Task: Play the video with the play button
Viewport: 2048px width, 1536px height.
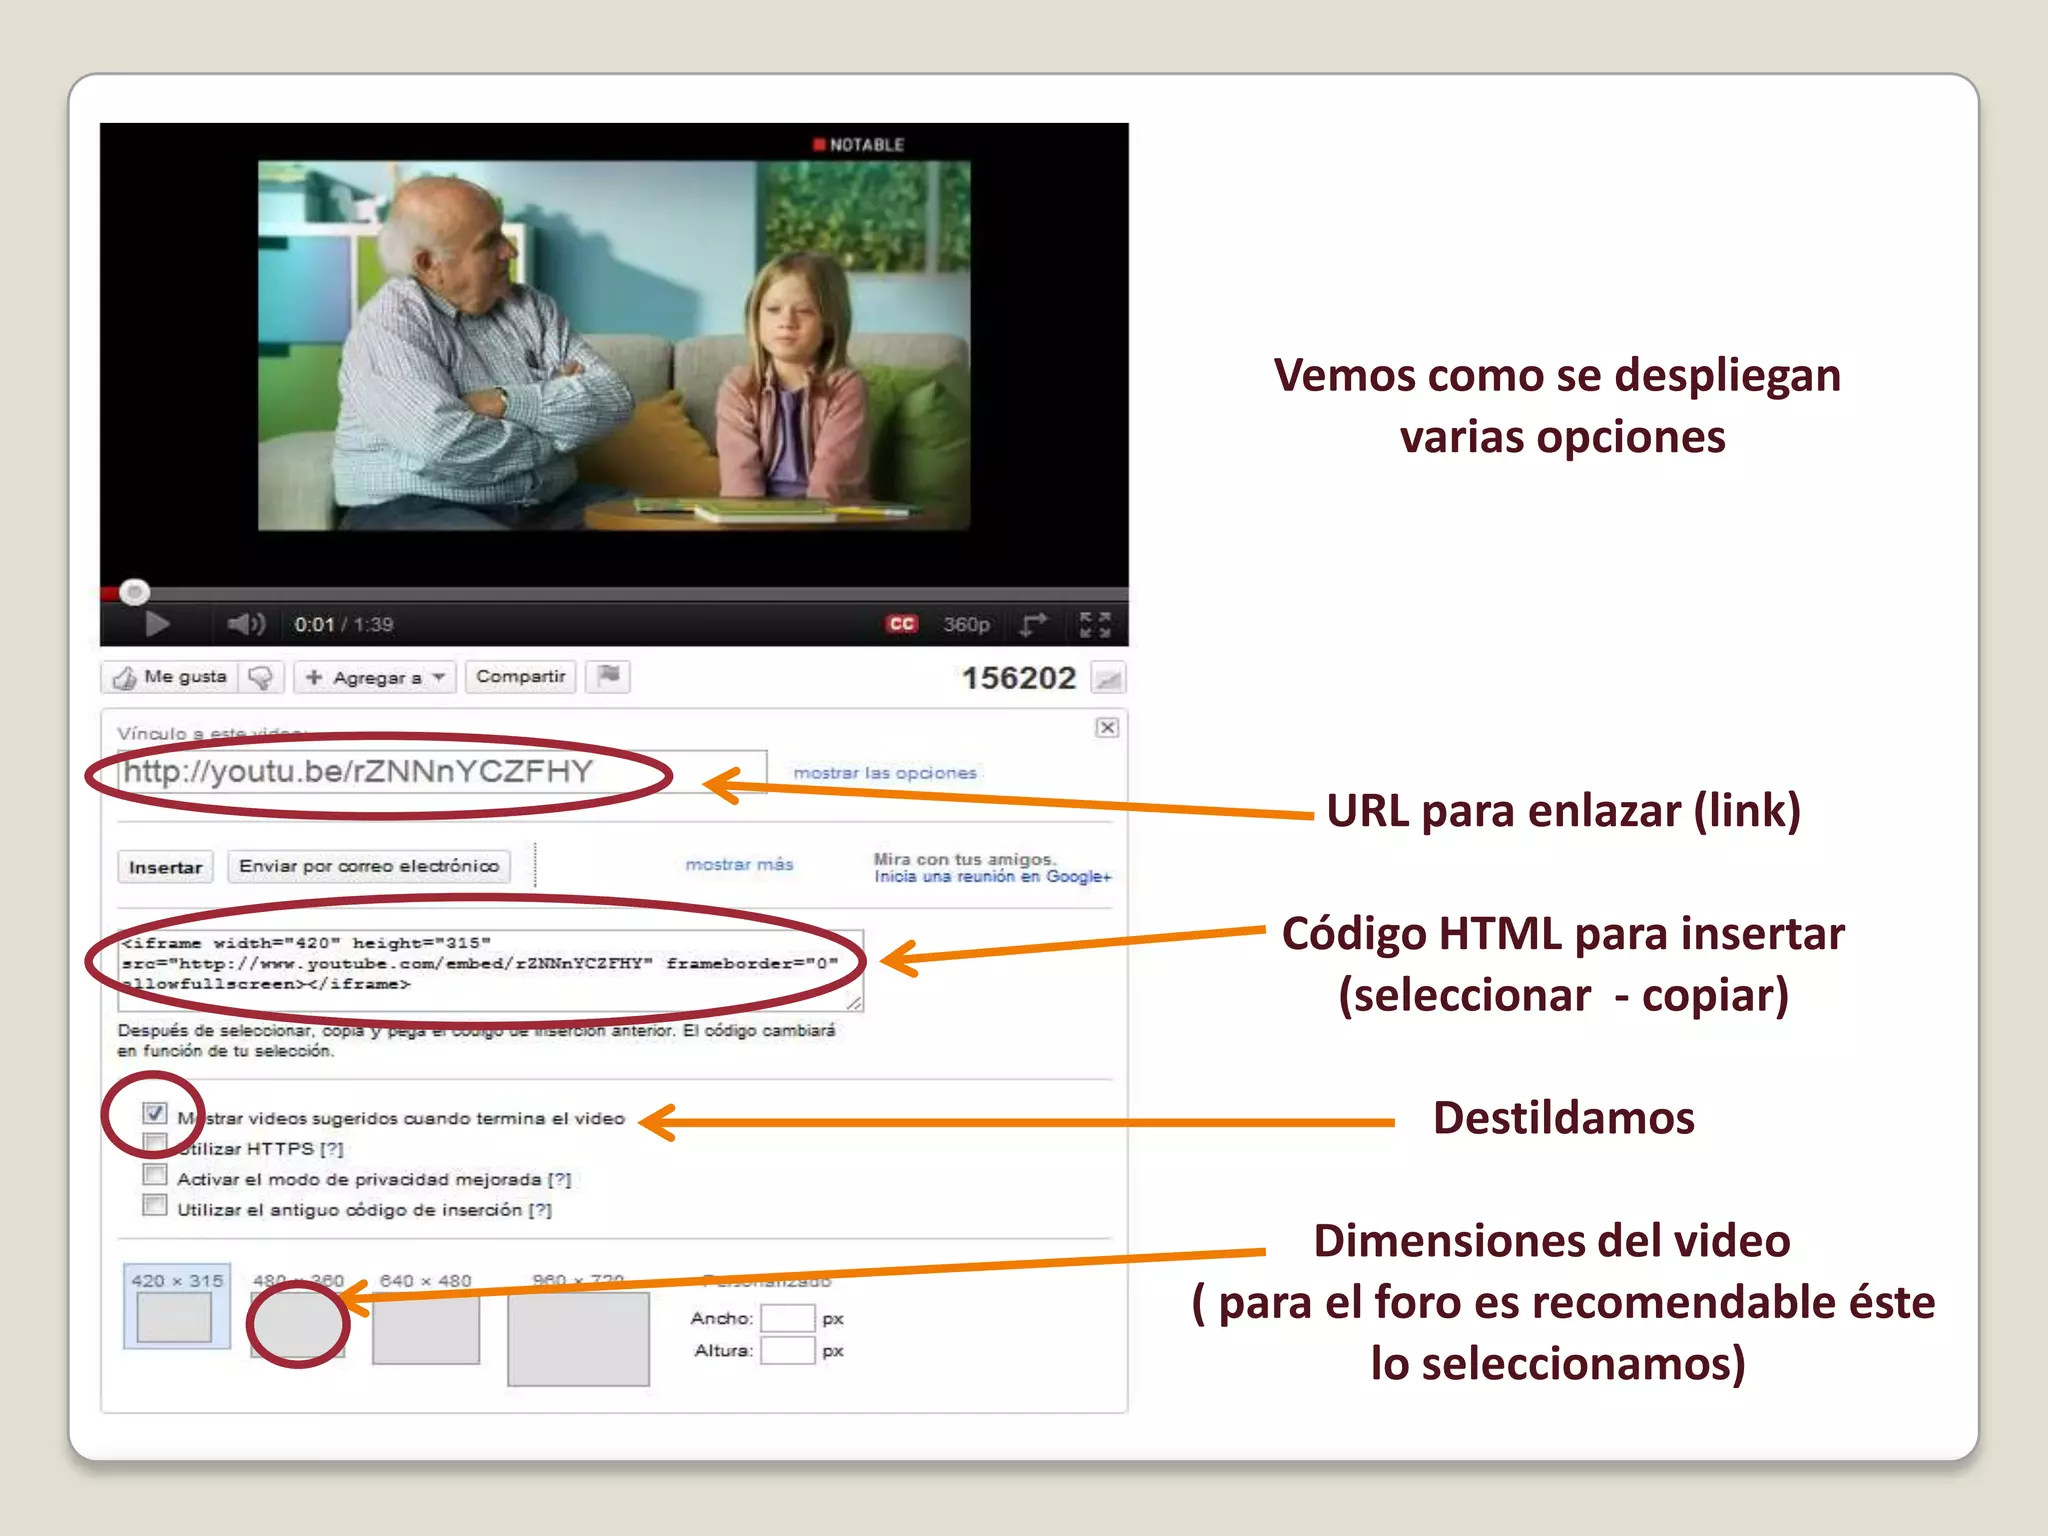Action: point(156,625)
